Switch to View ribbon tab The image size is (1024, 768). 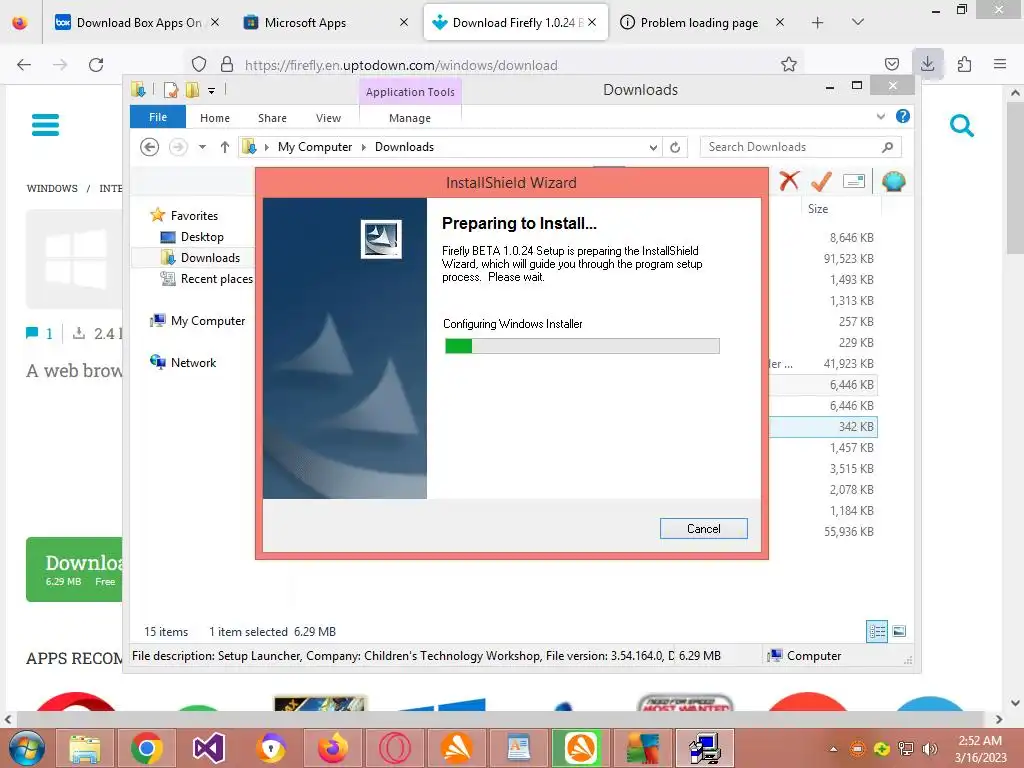coord(328,118)
